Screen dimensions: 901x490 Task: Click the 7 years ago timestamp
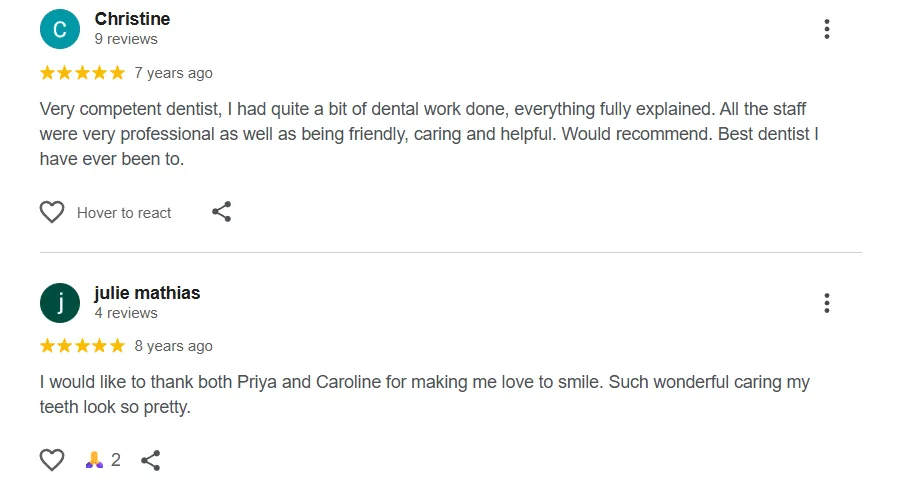(173, 73)
